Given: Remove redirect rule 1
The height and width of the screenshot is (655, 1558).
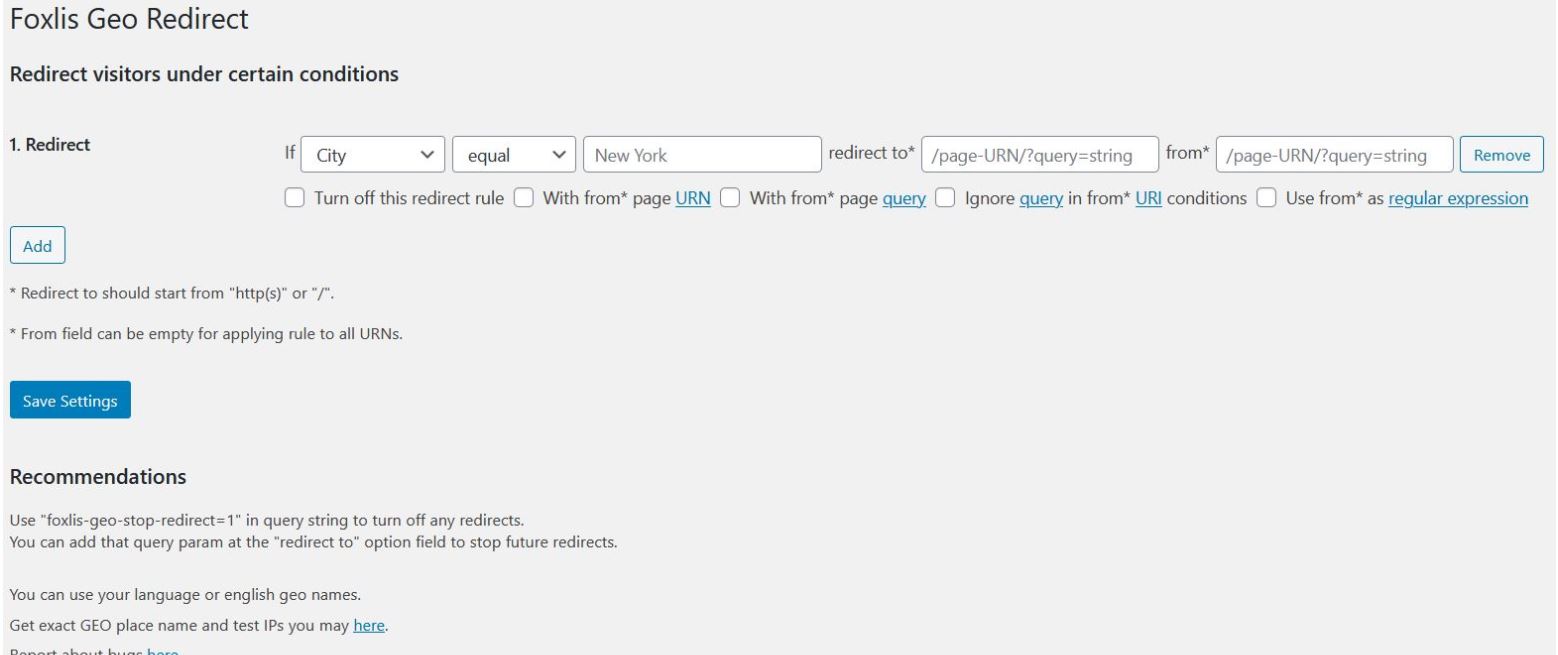Looking at the screenshot, I should [1502, 155].
